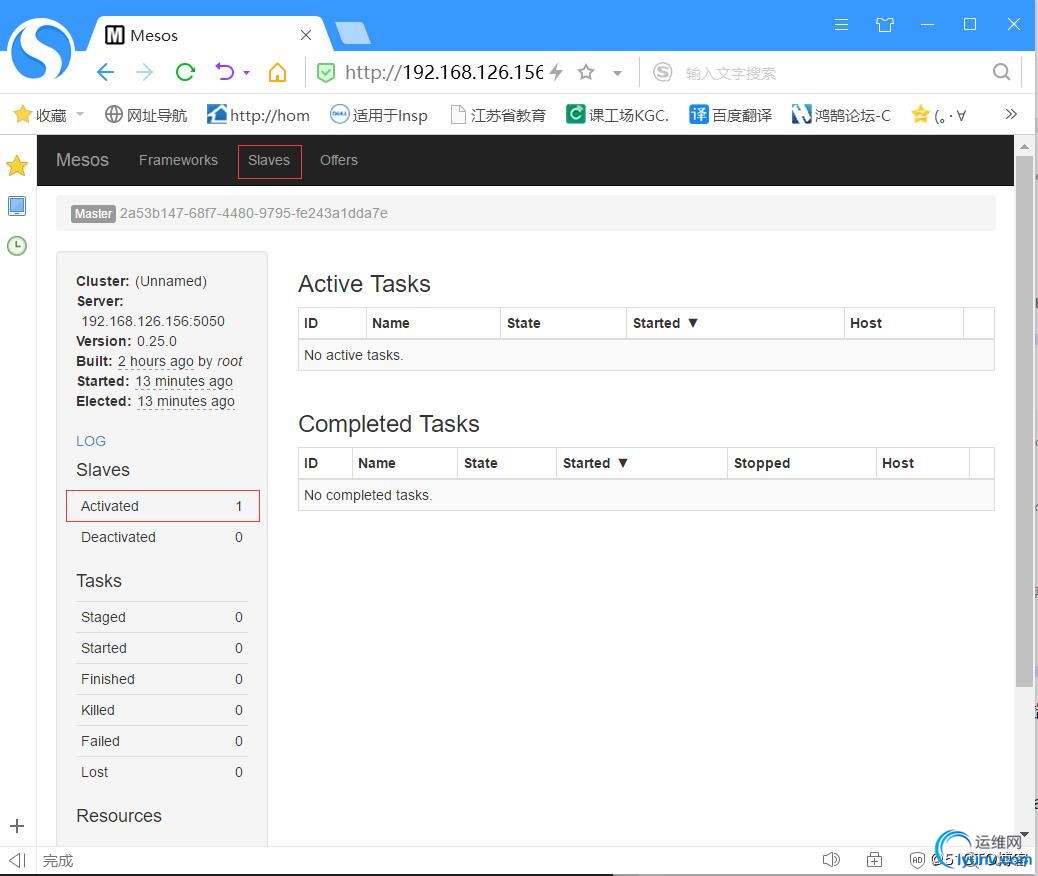This screenshot has width=1038, height=876.
Task: Open http://hom bookmark
Action: click(258, 115)
